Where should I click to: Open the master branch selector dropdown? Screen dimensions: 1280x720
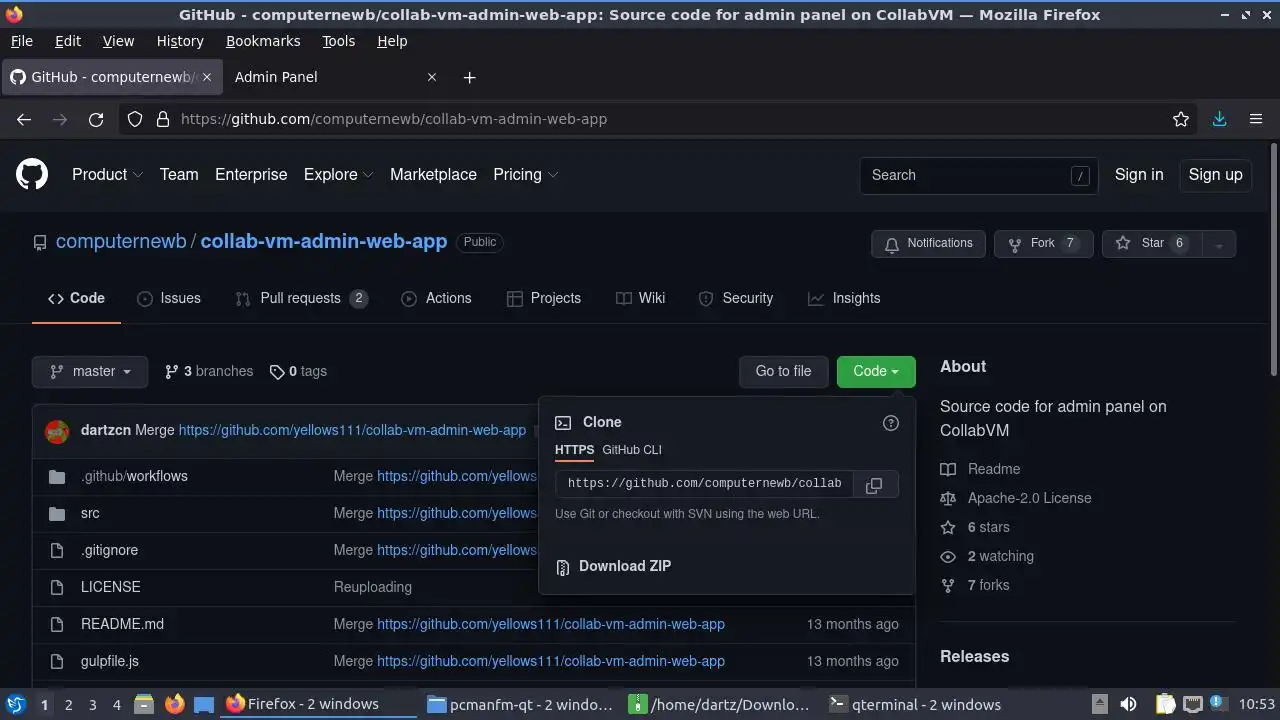(x=90, y=372)
